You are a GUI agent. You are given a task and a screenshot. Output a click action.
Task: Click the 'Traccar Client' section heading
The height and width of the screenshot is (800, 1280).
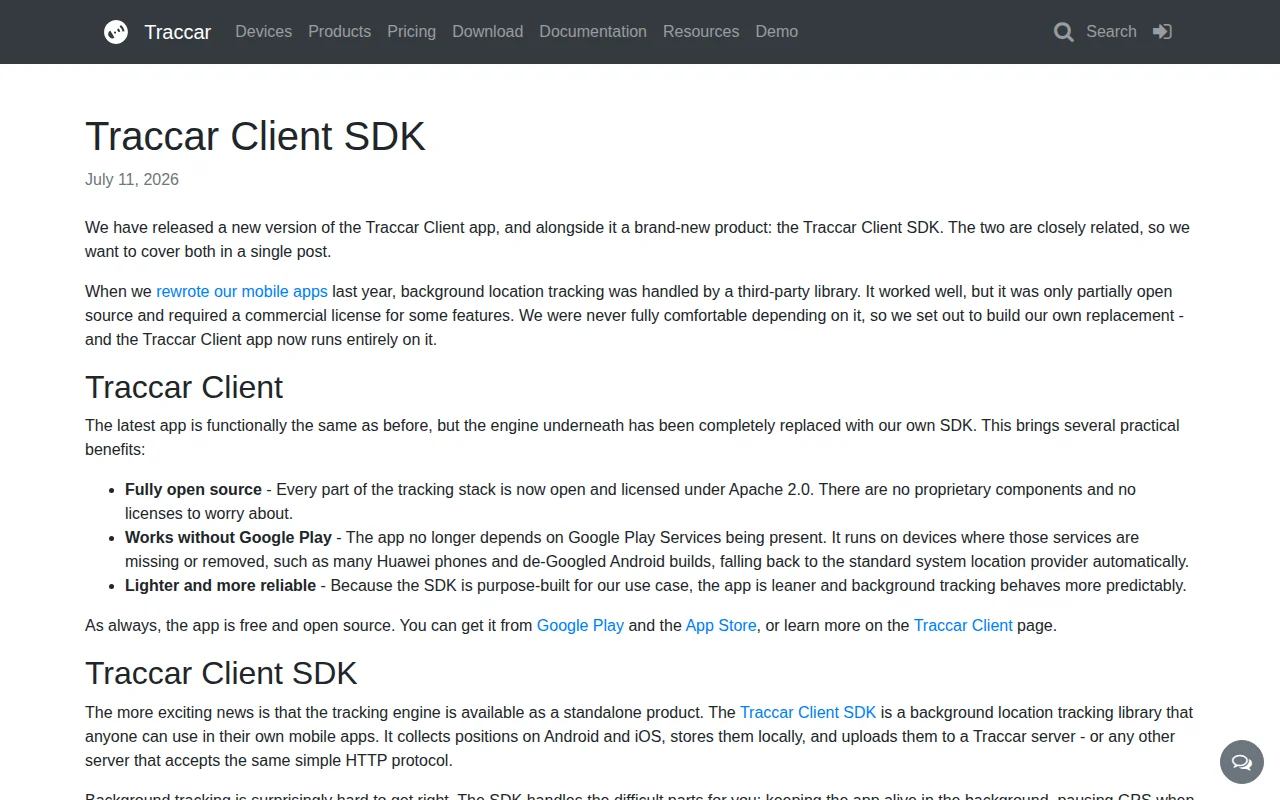click(184, 387)
